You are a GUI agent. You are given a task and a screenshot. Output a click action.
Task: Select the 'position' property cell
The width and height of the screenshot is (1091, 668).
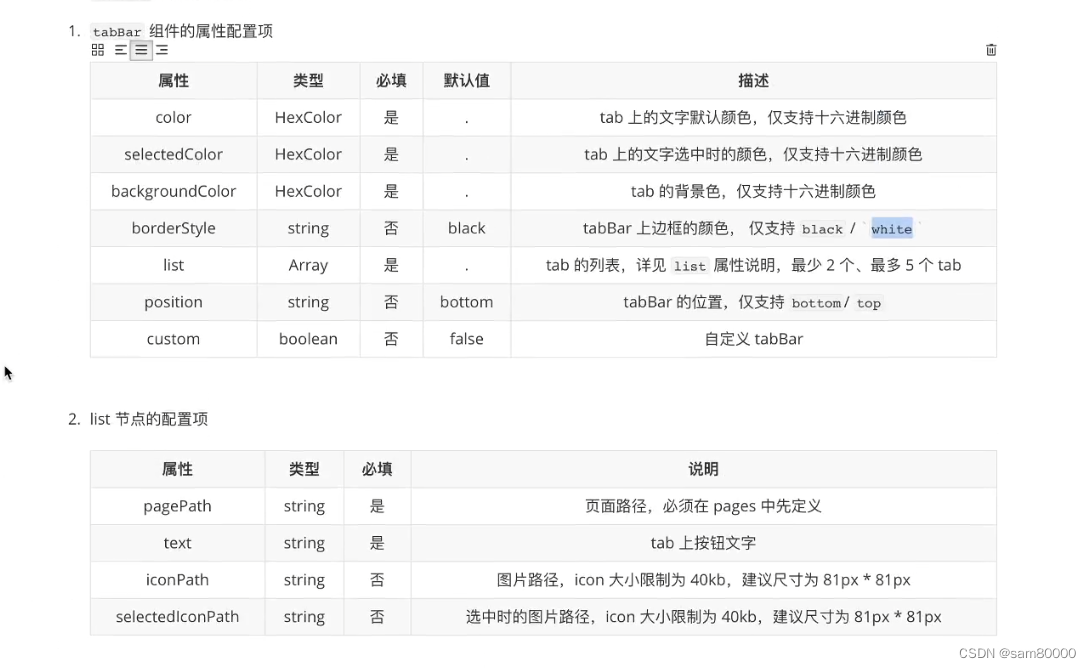173,302
